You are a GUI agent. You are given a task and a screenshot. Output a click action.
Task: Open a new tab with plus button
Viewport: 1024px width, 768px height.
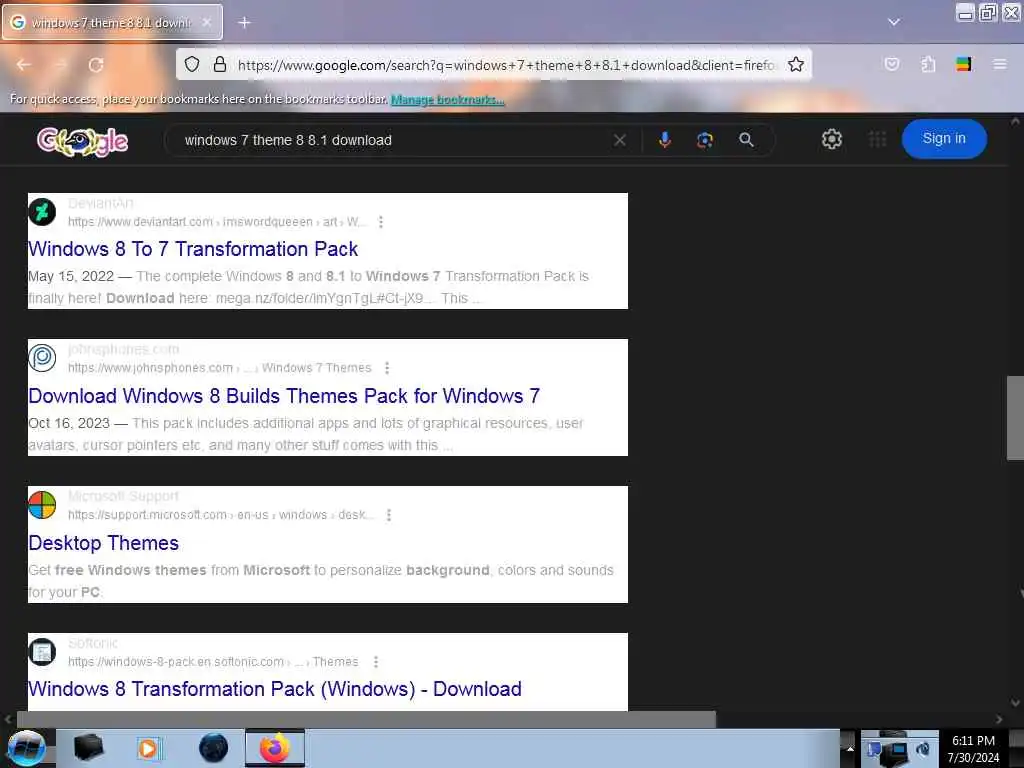pos(244,22)
